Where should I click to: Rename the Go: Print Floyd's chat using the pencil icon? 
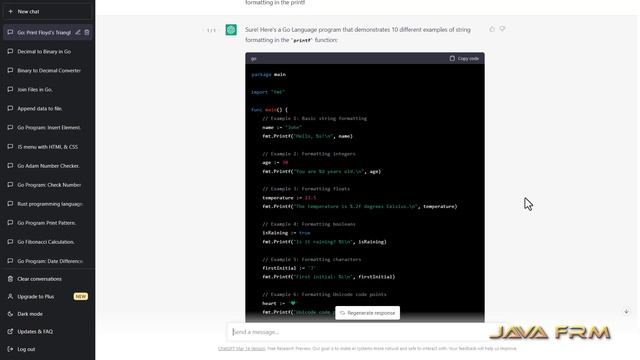[x=78, y=32]
